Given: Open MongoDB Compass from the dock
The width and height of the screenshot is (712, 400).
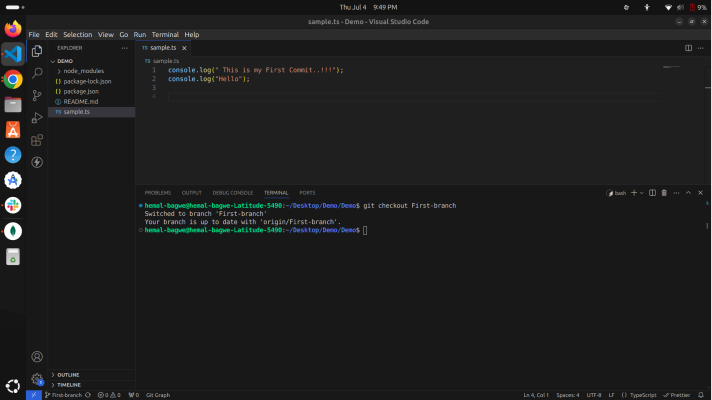Looking at the screenshot, I should (13, 231).
